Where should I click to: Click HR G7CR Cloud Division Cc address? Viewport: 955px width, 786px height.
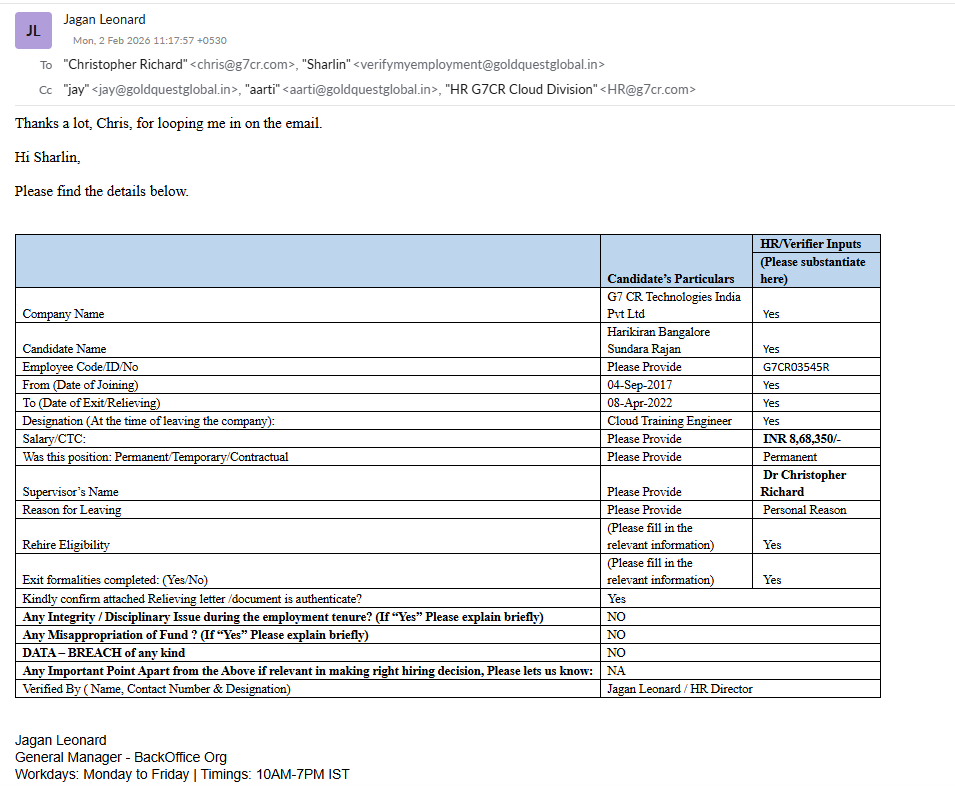(x=569, y=89)
